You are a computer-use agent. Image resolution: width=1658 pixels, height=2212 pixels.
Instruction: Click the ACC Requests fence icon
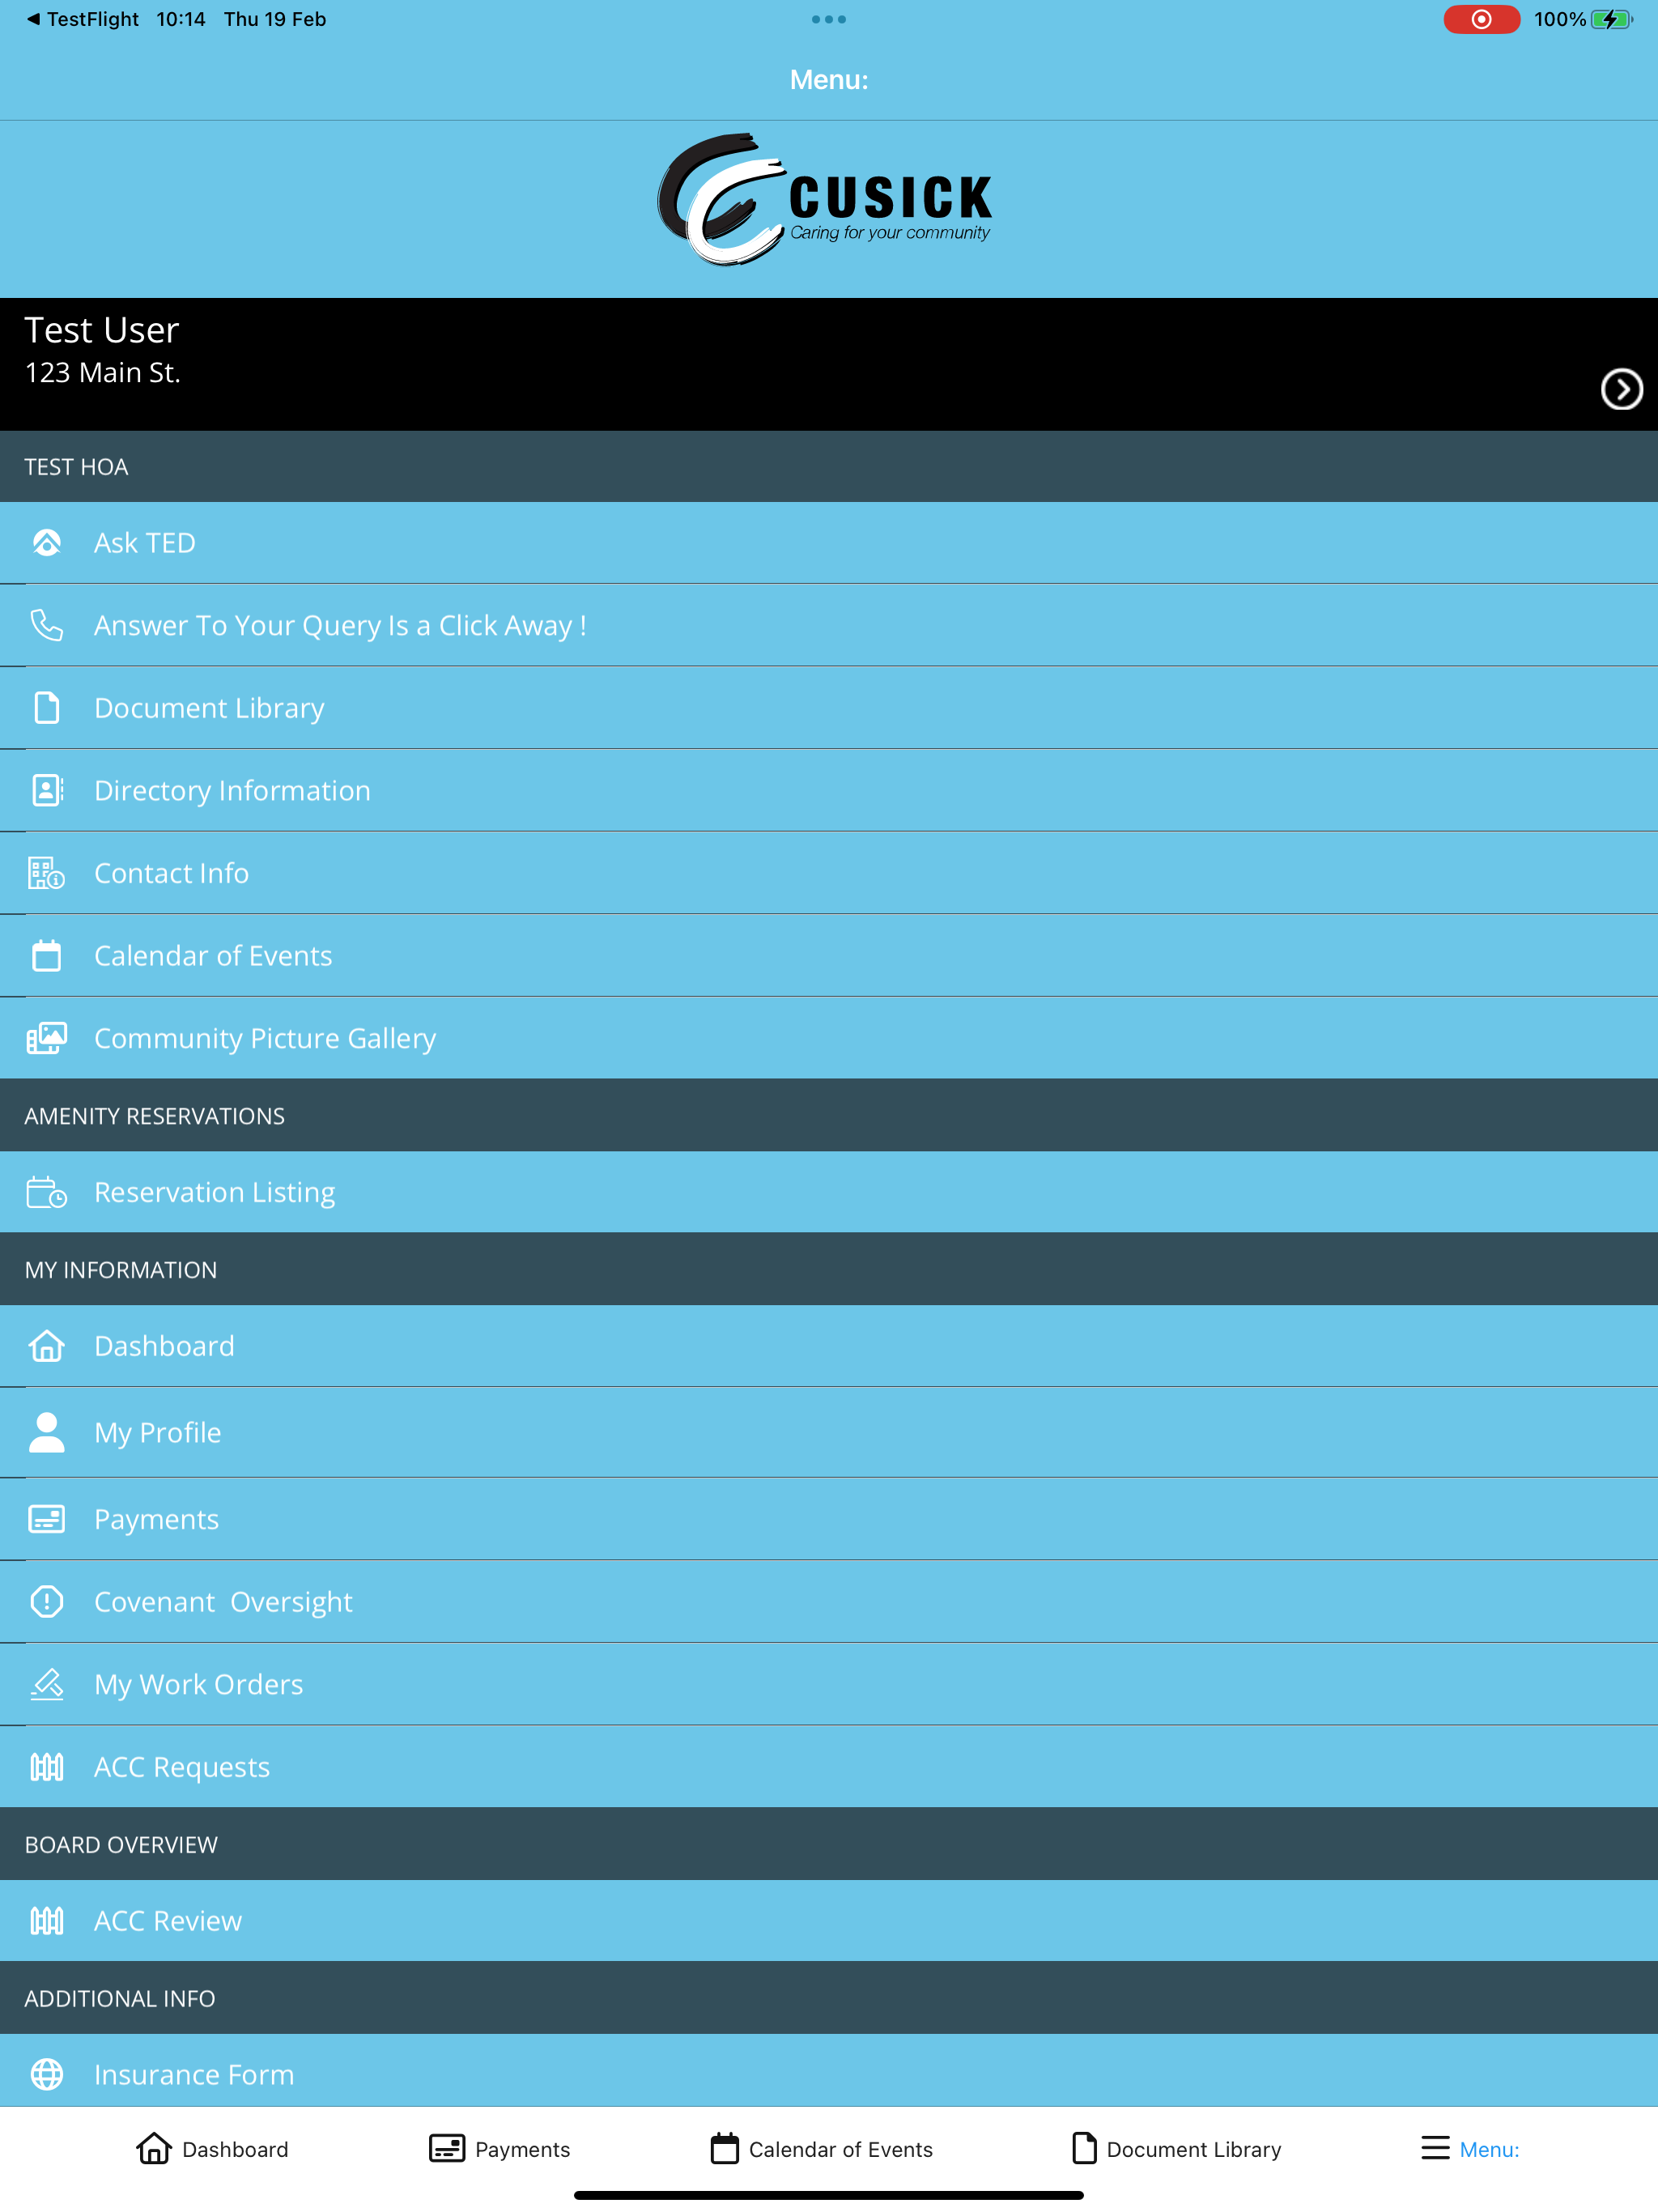47,1767
